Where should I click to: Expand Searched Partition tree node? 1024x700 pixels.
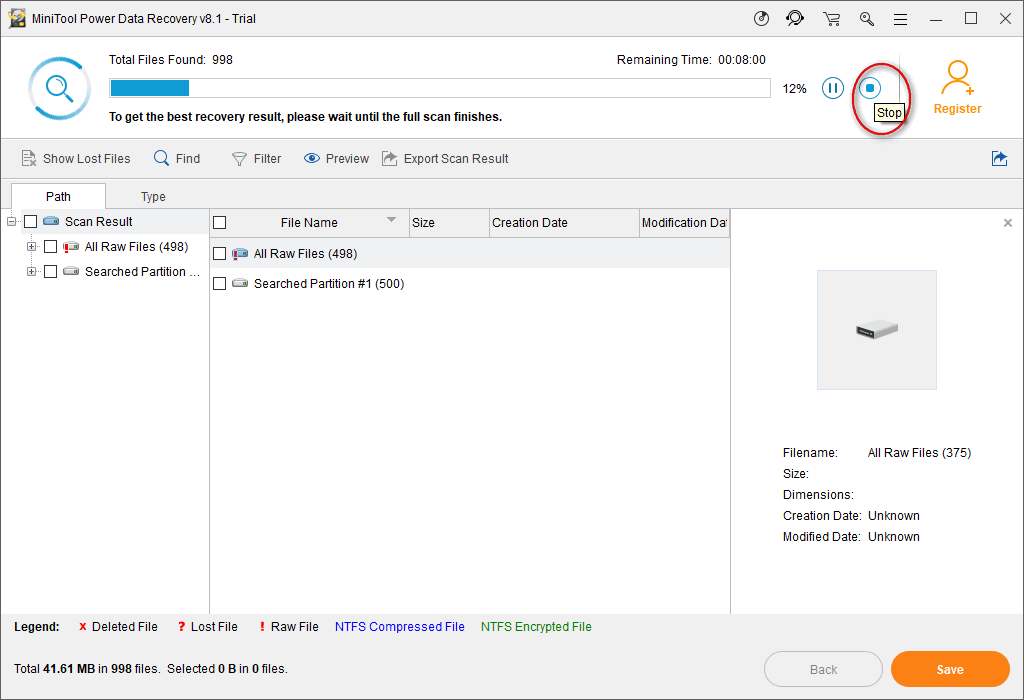(x=32, y=272)
